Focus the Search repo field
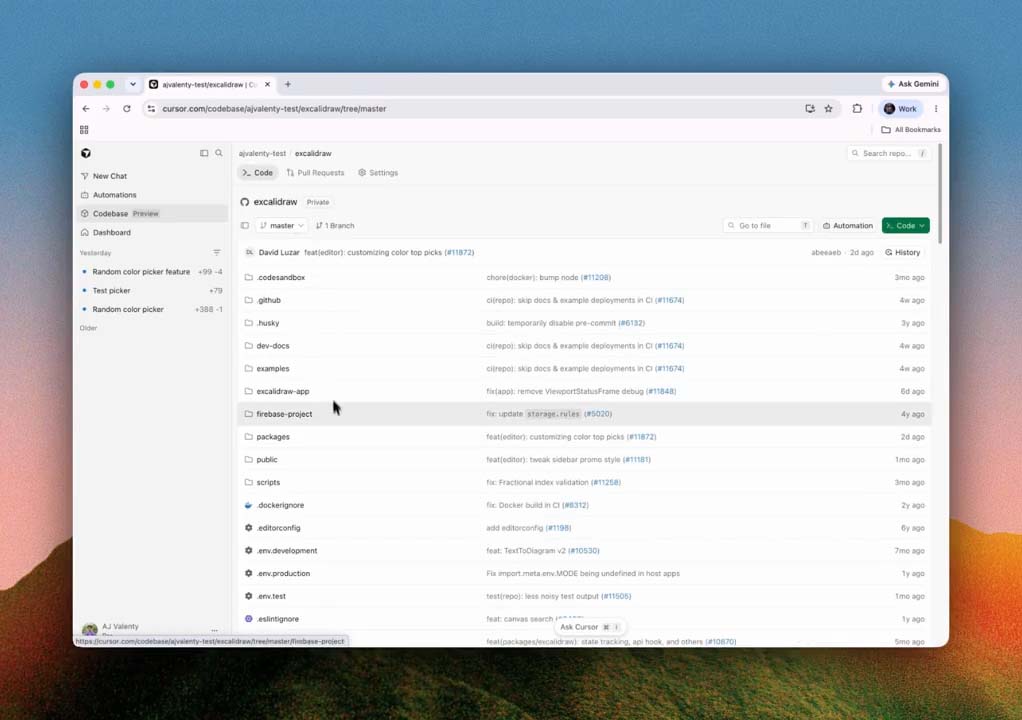1022x720 pixels. click(889, 154)
